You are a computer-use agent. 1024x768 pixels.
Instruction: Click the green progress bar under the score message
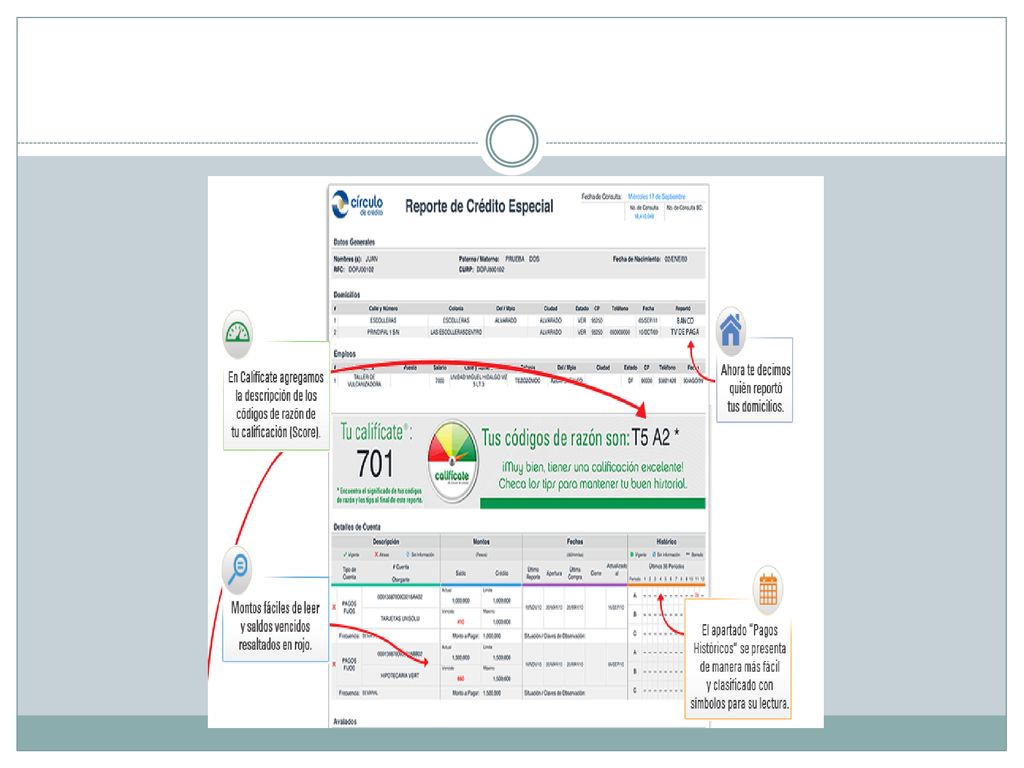(x=592, y=504)
